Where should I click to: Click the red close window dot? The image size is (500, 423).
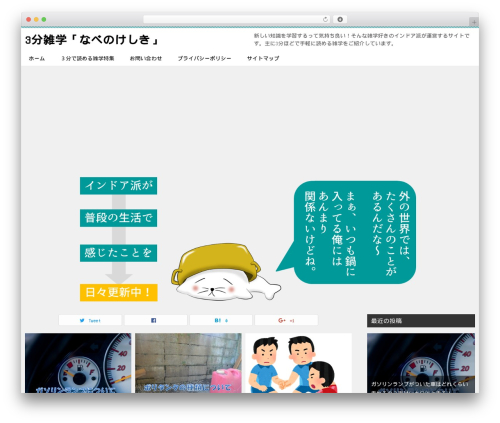[x=29, y=20]
